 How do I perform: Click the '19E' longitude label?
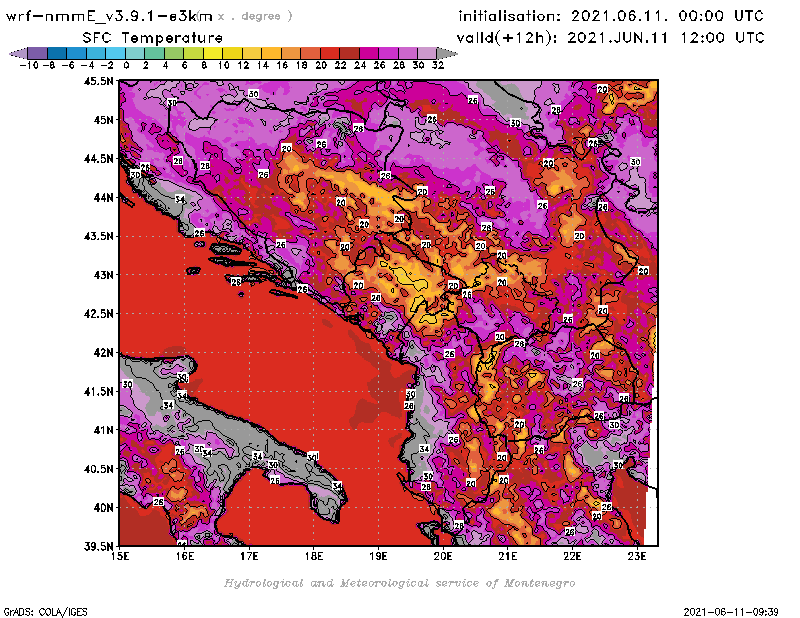[x=378, y=556]
